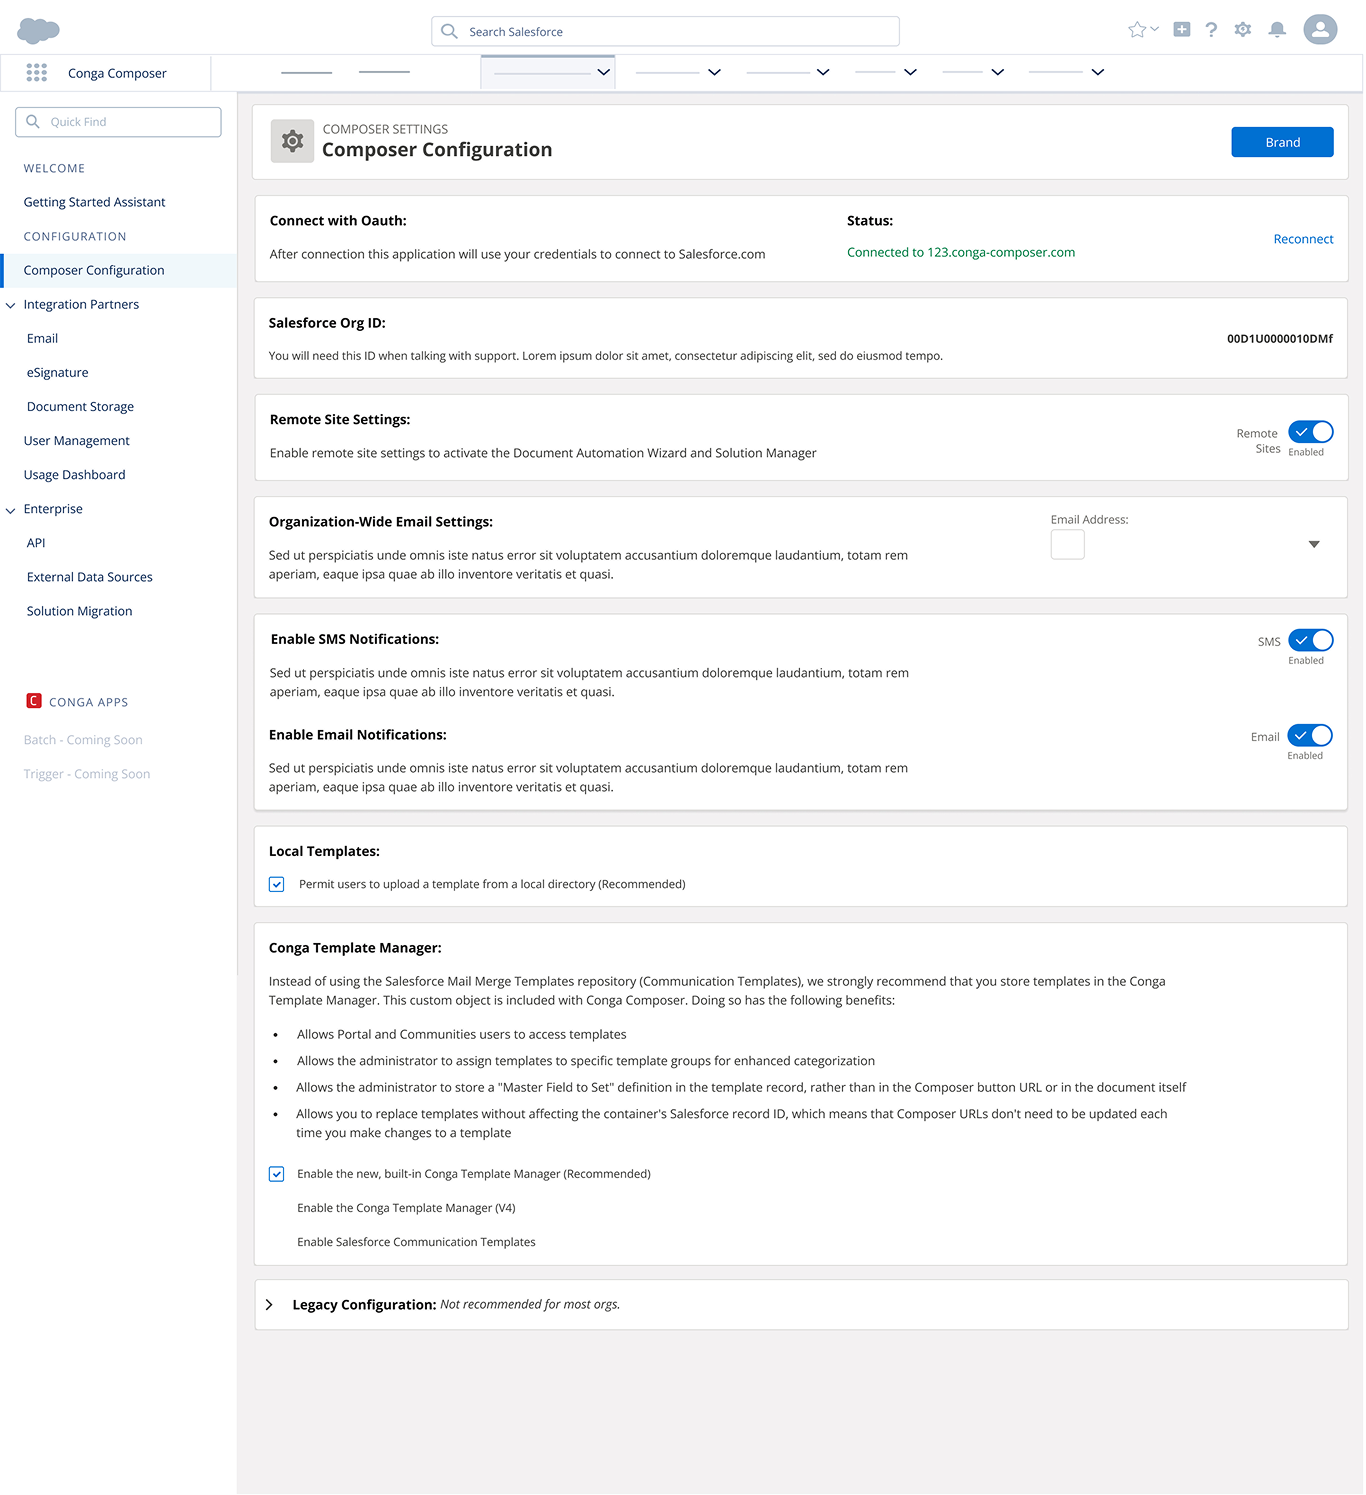
Task: Click the Org ID 00D1U0000010DMf
Action: coord(1280,339)
